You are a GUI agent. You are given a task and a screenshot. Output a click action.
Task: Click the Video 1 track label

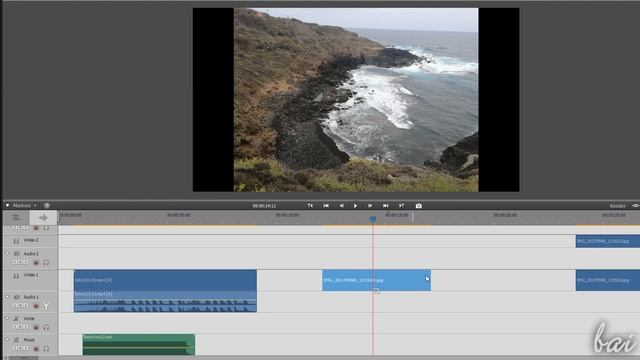click(x=31, y=275)
